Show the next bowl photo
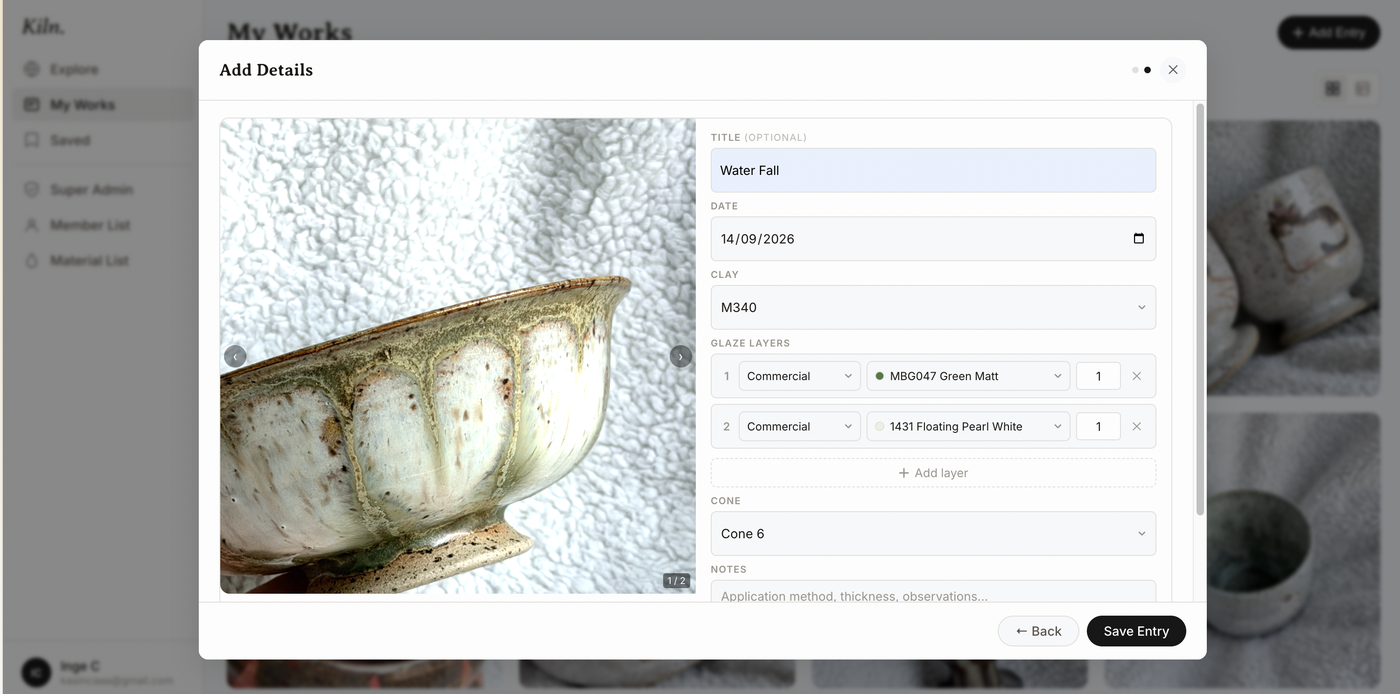The width and height of the screenshot is (1400, 694). 681,356
